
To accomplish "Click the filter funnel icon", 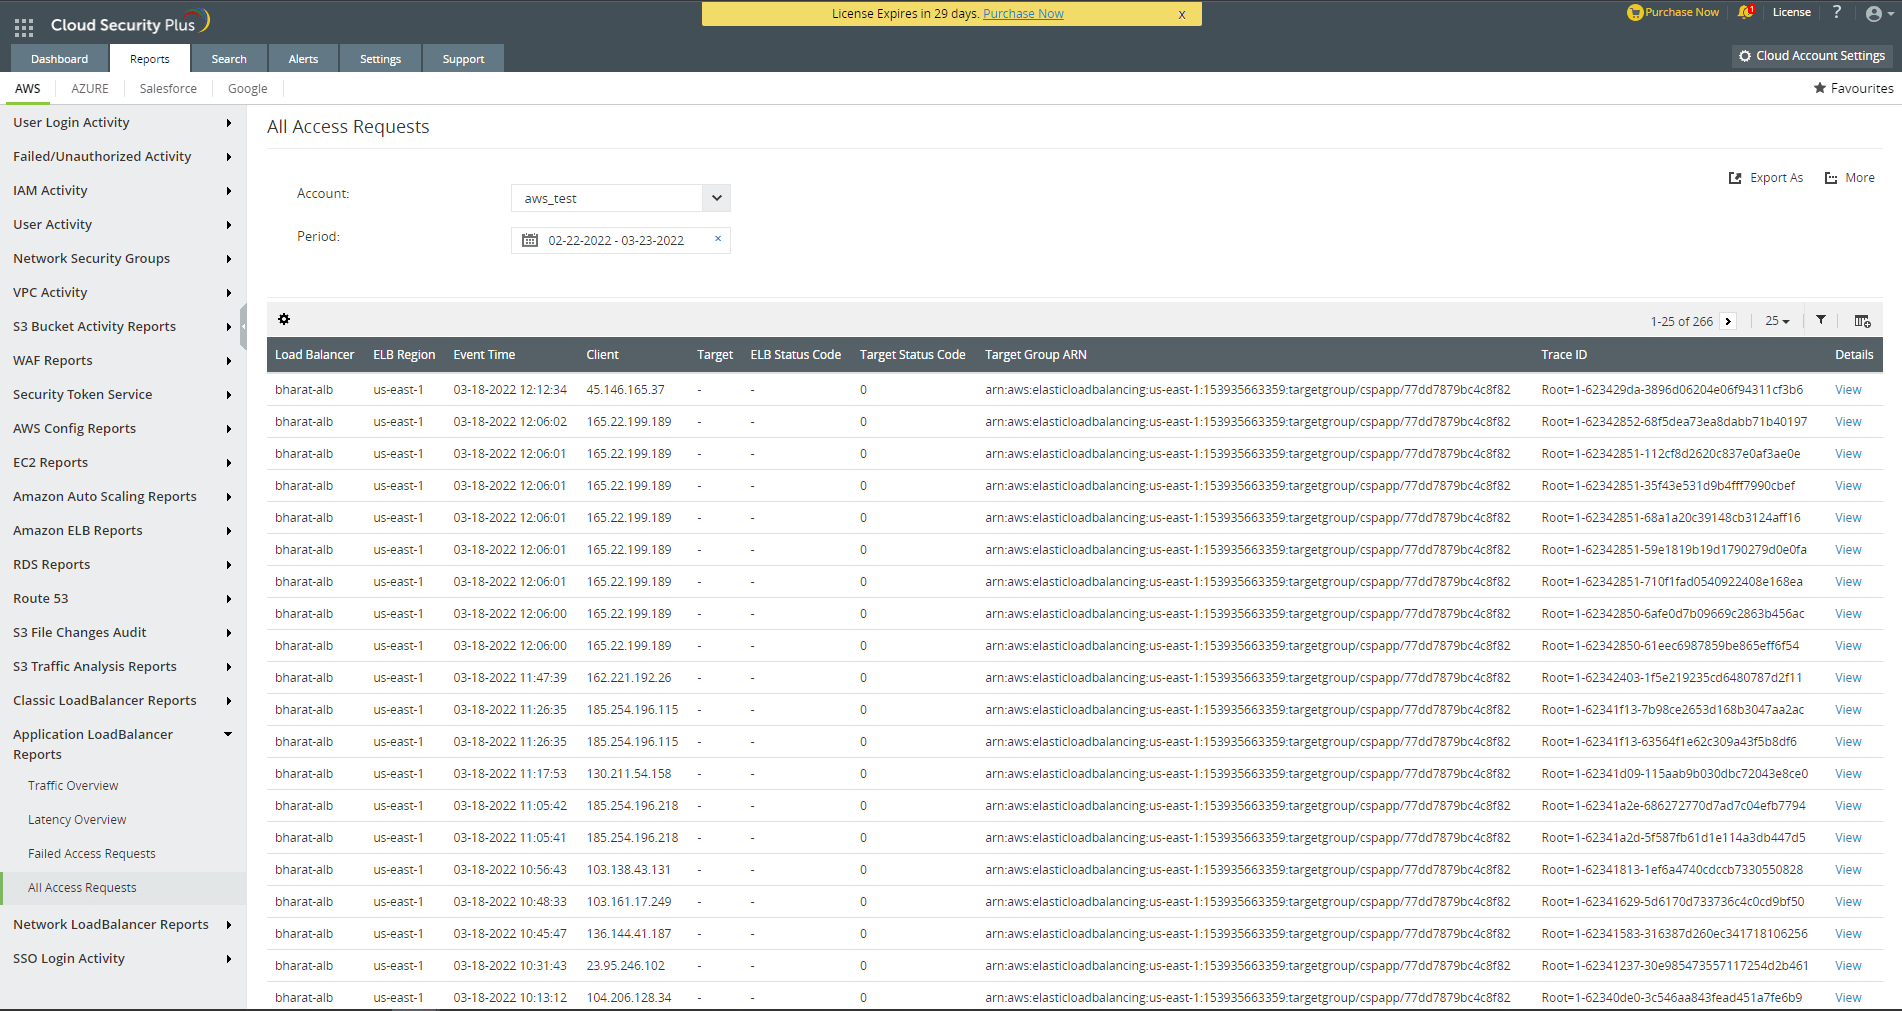I will (1821, 320).
